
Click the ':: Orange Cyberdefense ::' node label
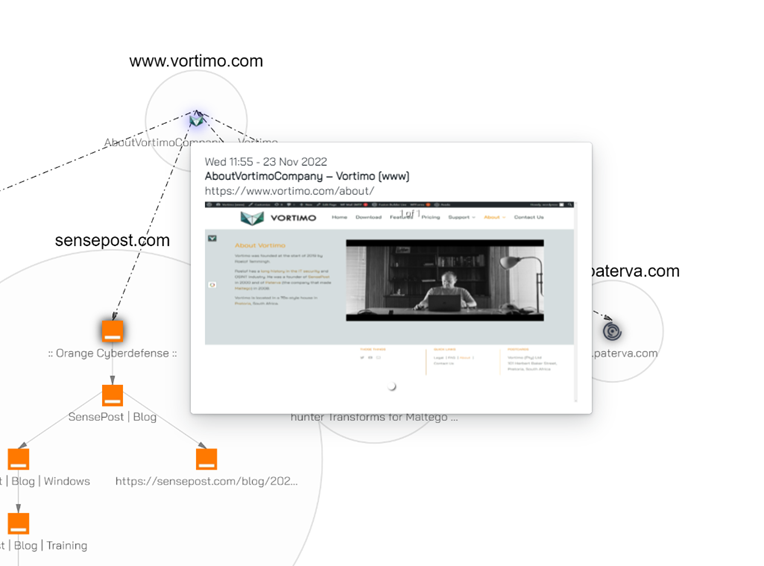click(x=113, y=353)
